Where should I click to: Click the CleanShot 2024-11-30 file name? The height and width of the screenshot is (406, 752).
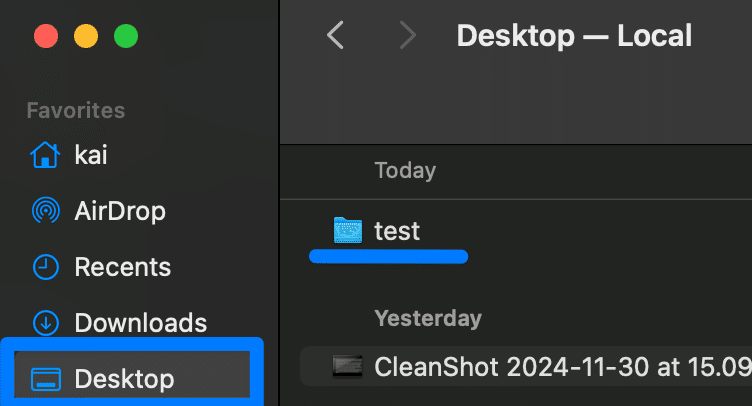(x=560, y=366)
